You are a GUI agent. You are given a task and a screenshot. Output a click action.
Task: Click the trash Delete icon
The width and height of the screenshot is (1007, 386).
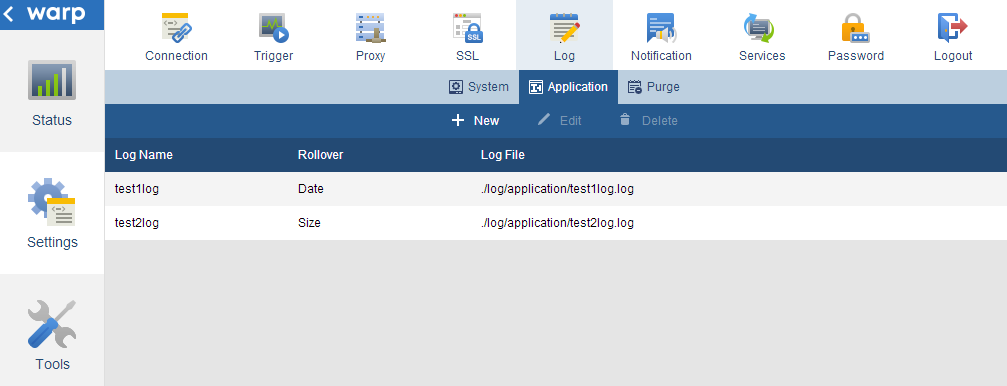pos(625,120)
